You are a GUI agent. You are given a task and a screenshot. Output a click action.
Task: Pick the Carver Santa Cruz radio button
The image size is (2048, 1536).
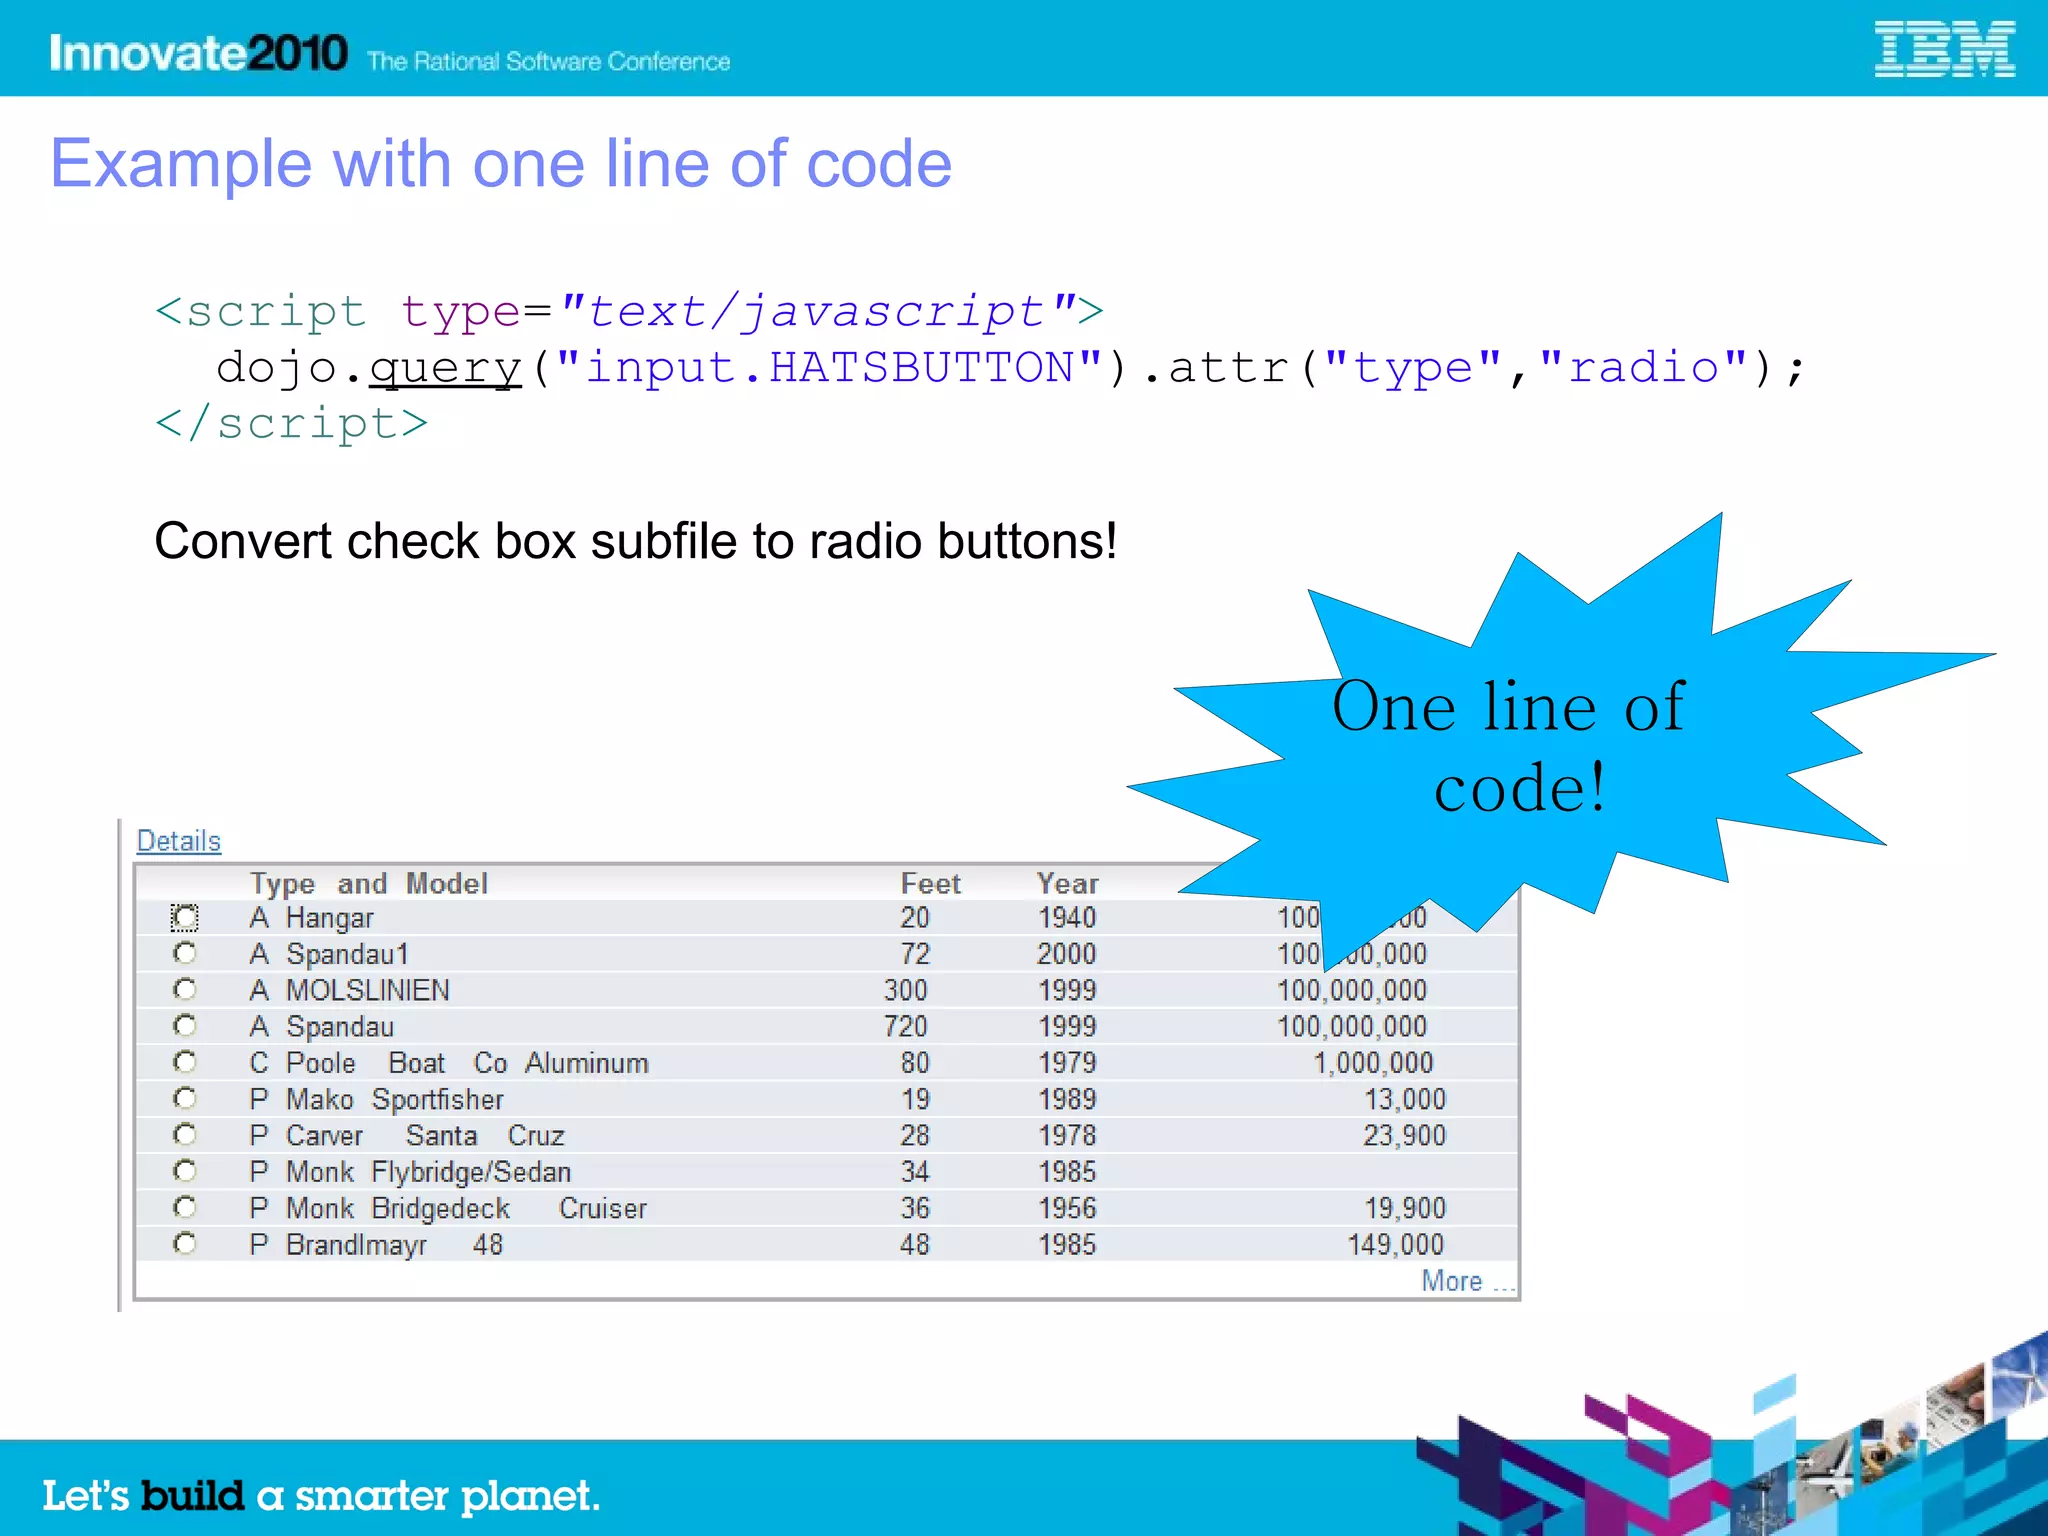(x=185, y=1135)
